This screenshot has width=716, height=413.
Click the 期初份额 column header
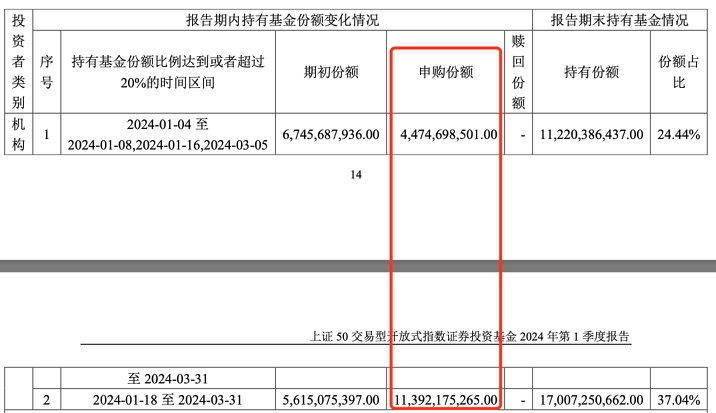pyautogui.click(x=331, y=72)
